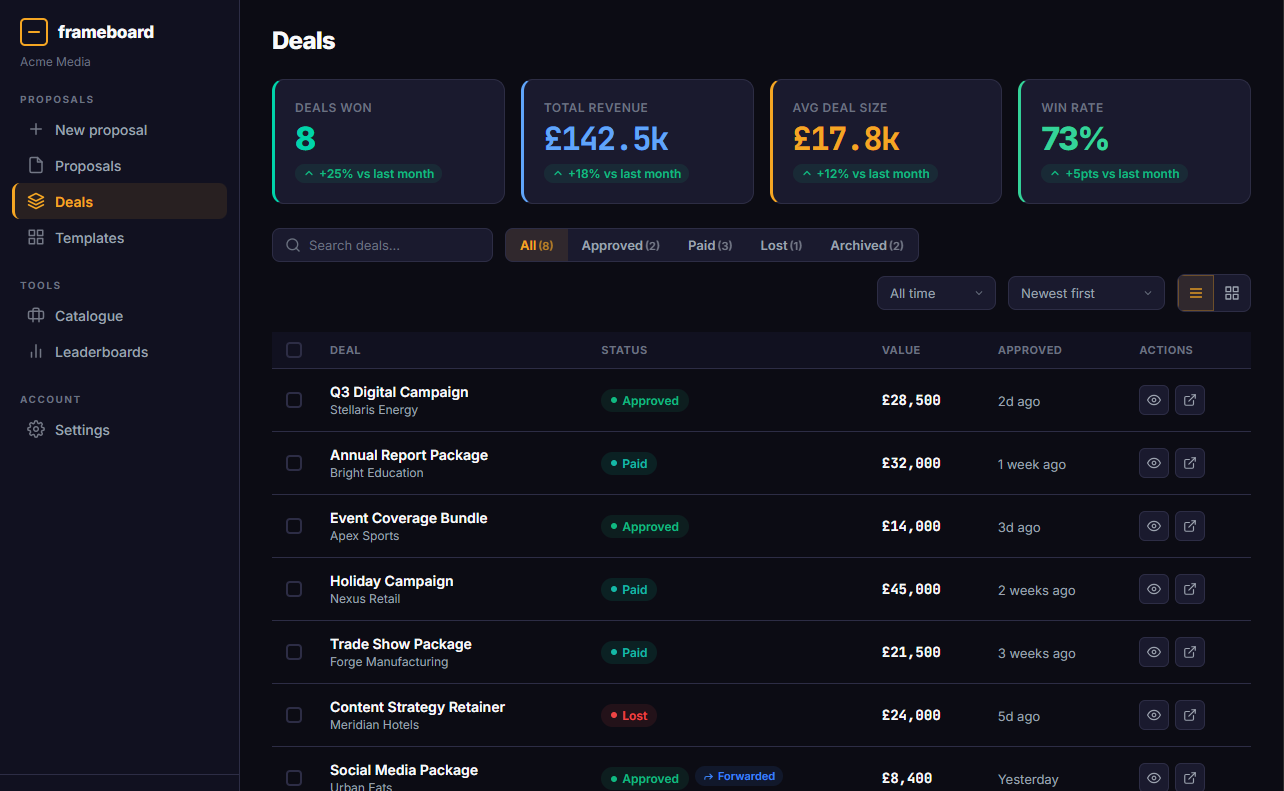Click the Search deals field

coord(382,245)
